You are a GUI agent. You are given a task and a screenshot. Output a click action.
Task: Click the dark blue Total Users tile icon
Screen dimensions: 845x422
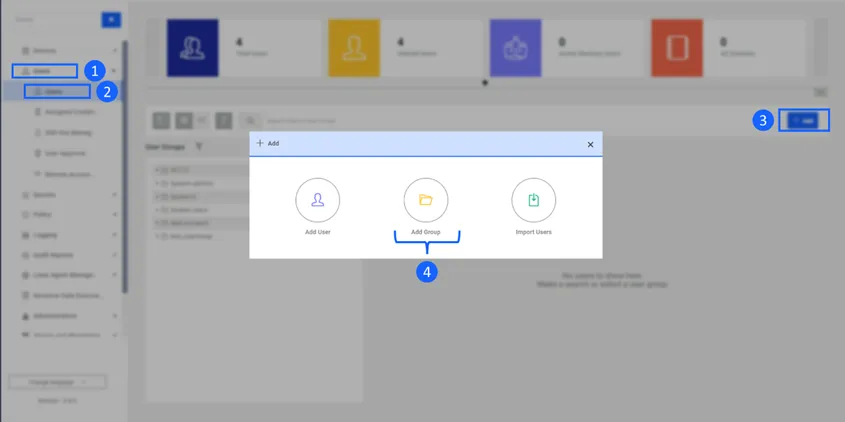click(x=192, y=48)
